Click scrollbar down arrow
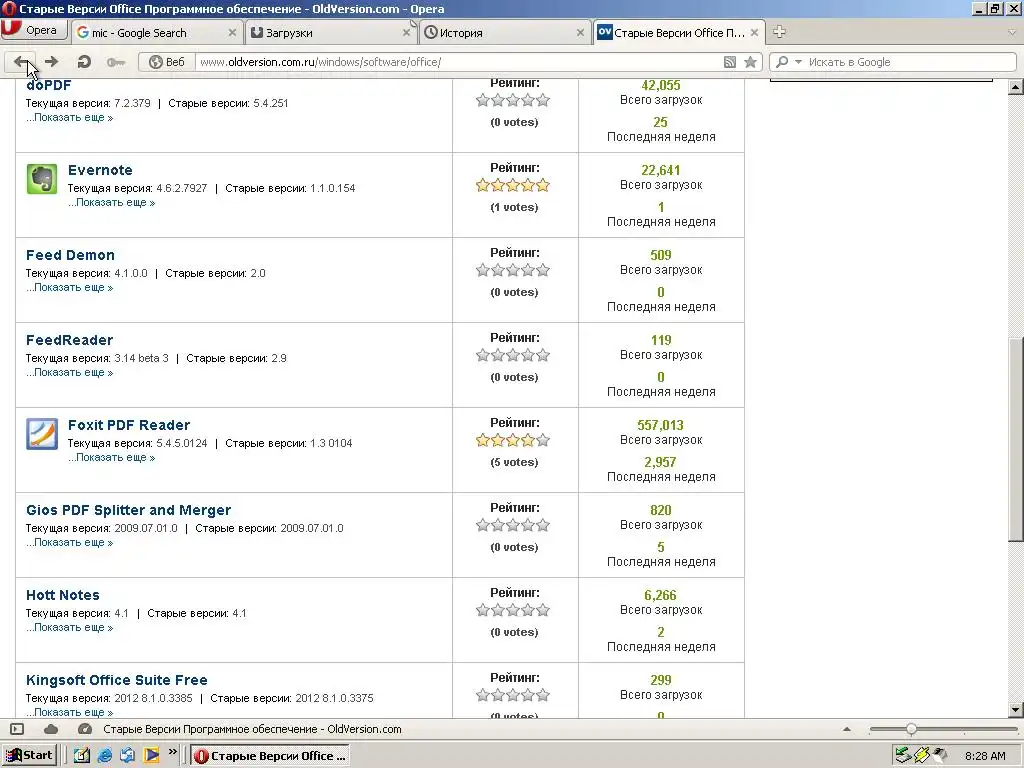Image resolution: width=1024 pixels, height=768 pixels. coord(1016,710)
